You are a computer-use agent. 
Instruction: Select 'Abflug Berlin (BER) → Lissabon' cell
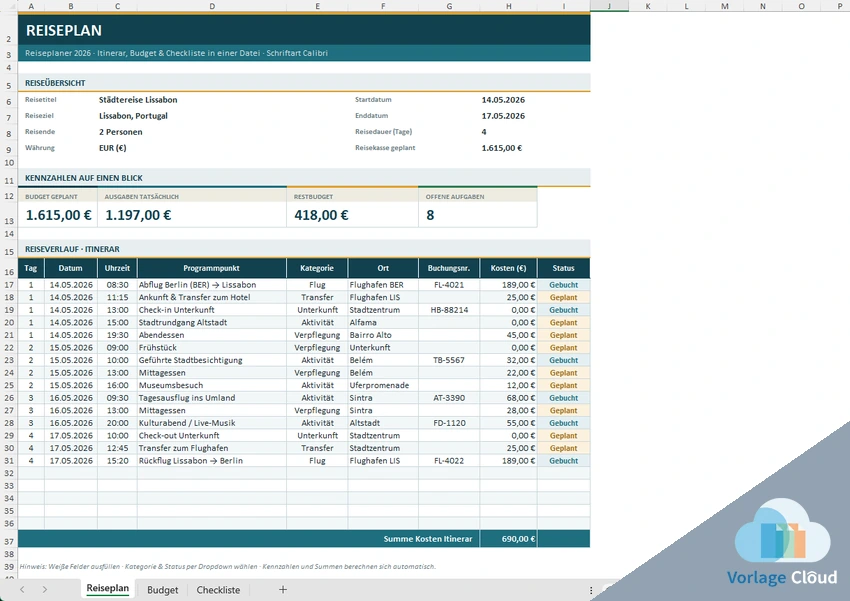tap(212, 285)
